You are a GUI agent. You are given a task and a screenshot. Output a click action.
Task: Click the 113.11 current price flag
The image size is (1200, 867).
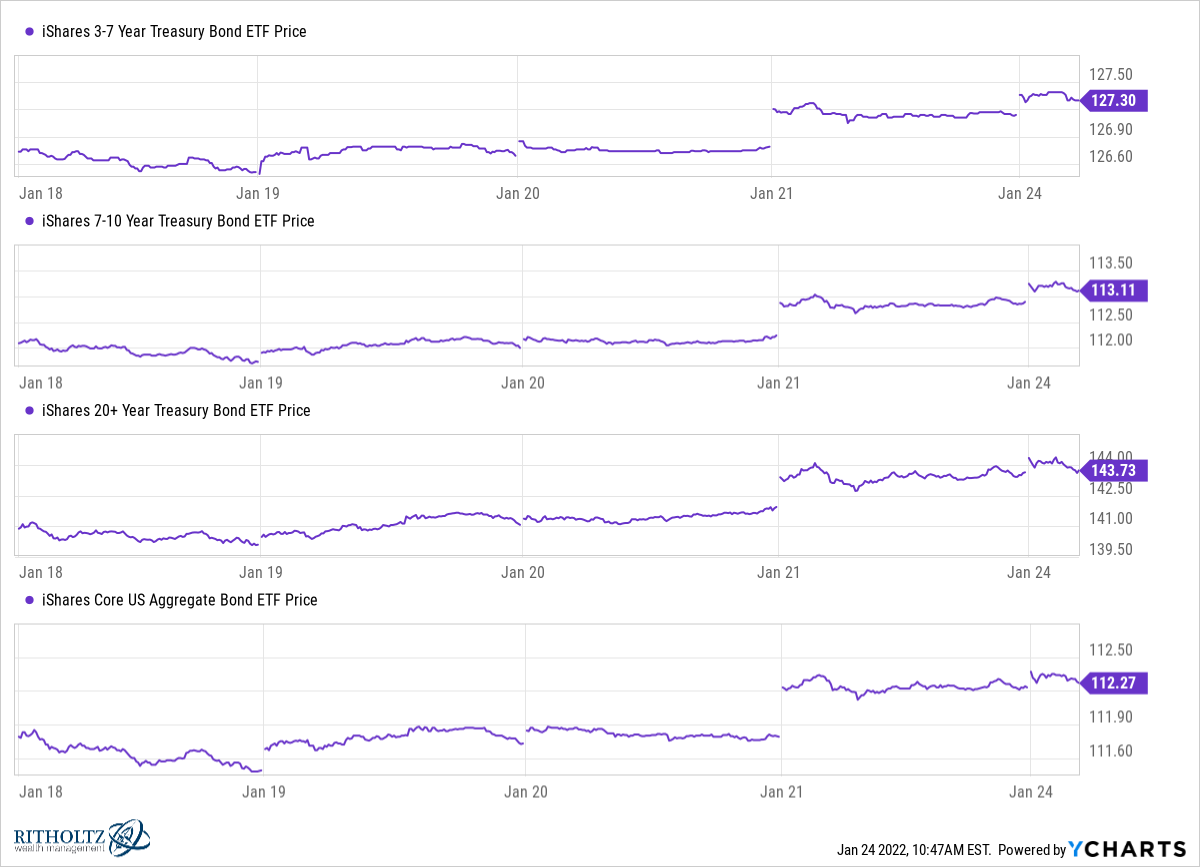pos(1115,290)
